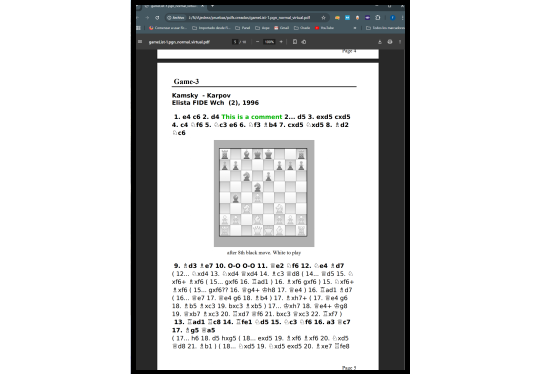The height and width of the screenshot is (374, 540).
Task: Select the game pgn PDF tab
Action: [x=174, y=6]
